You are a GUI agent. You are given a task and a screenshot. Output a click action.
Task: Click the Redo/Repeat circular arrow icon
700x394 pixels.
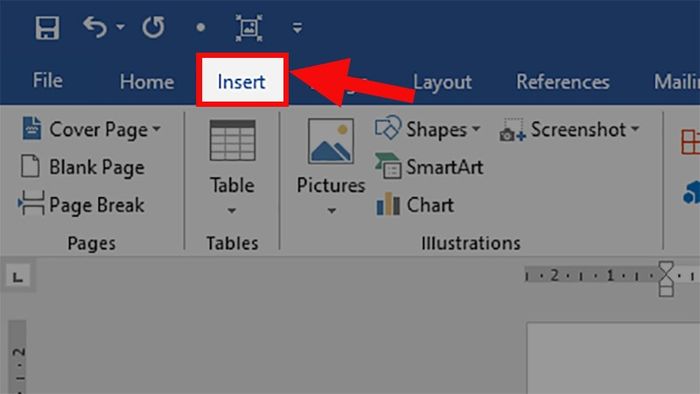click(154, 27)
